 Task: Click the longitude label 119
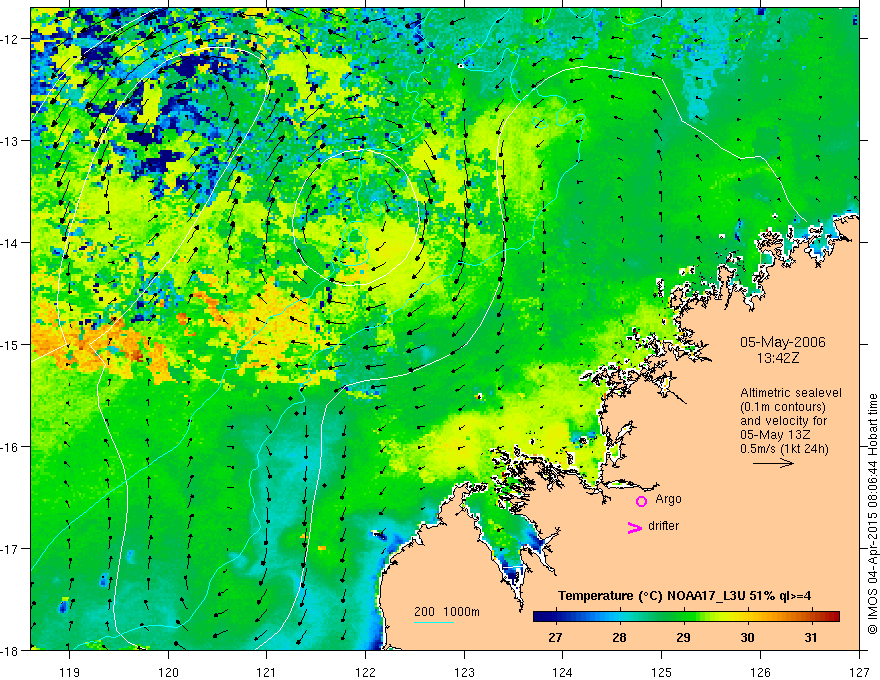[x=70, y=672]
